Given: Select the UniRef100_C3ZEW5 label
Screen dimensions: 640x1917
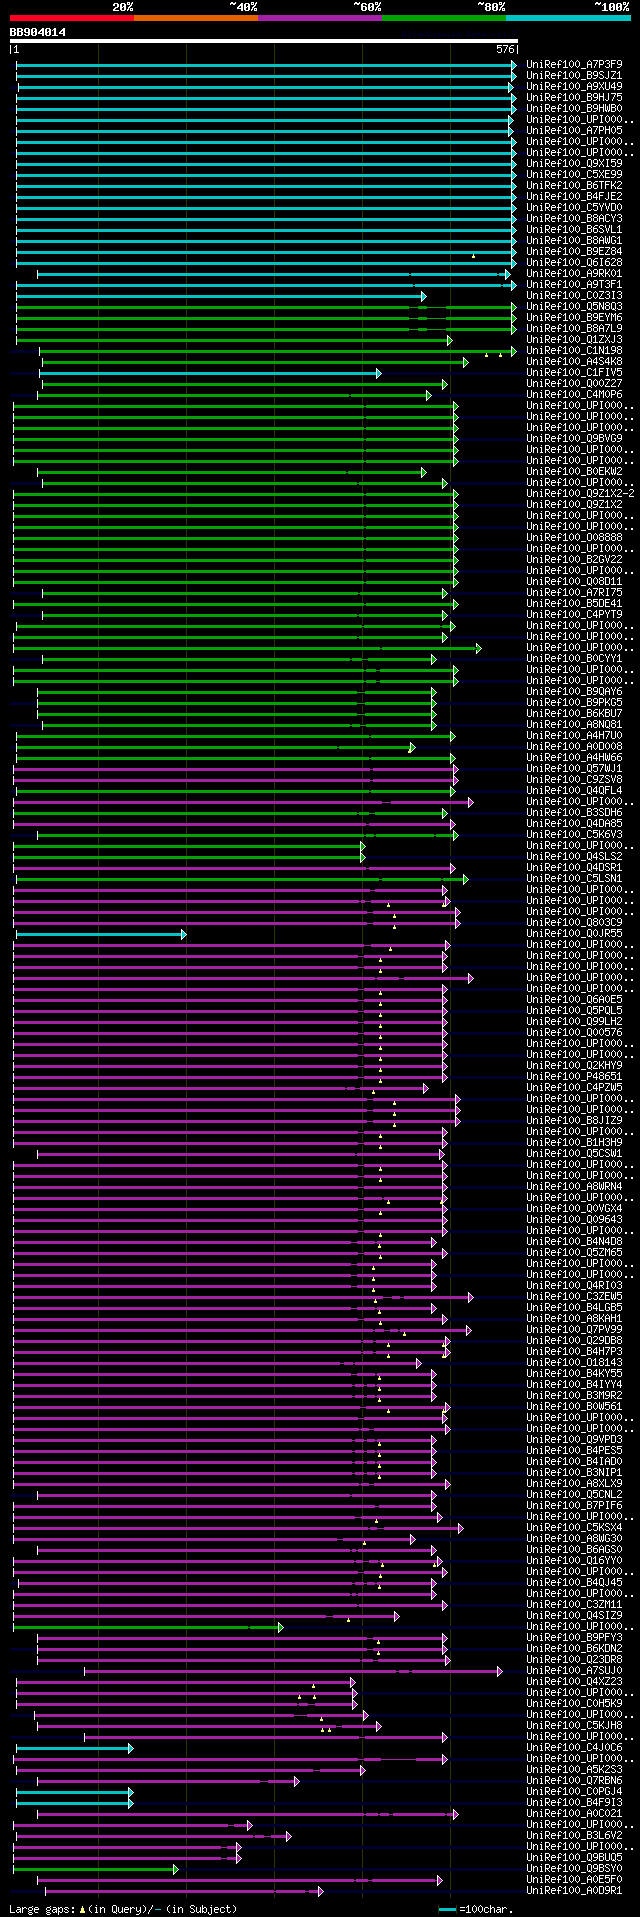Looking at the screenshot, I should point(574,1296).
